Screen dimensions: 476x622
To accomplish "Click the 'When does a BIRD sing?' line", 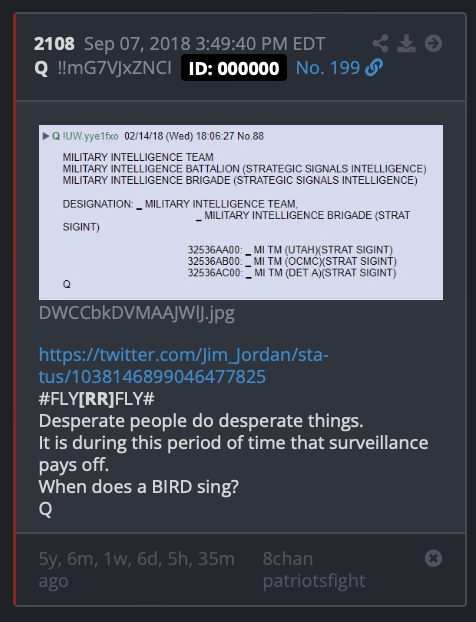I will click(x=138, y=487).
